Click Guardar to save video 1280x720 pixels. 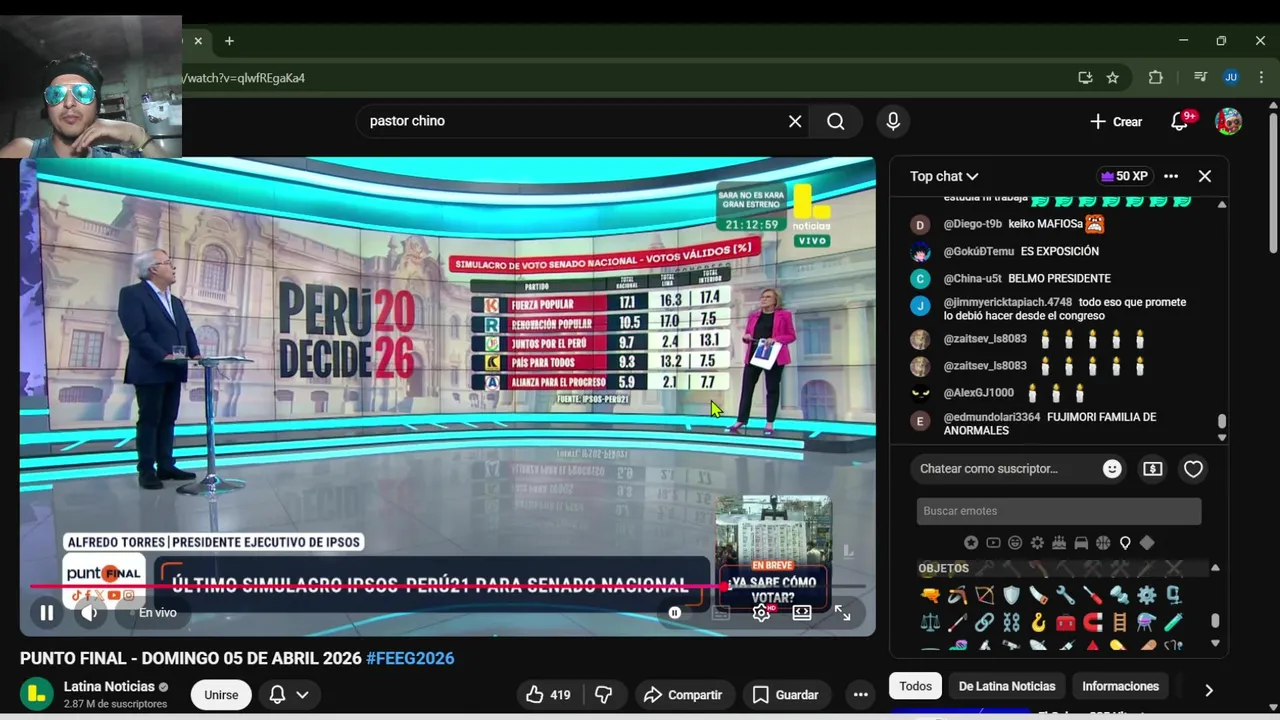pyautogui.click(x=785, y=695)
